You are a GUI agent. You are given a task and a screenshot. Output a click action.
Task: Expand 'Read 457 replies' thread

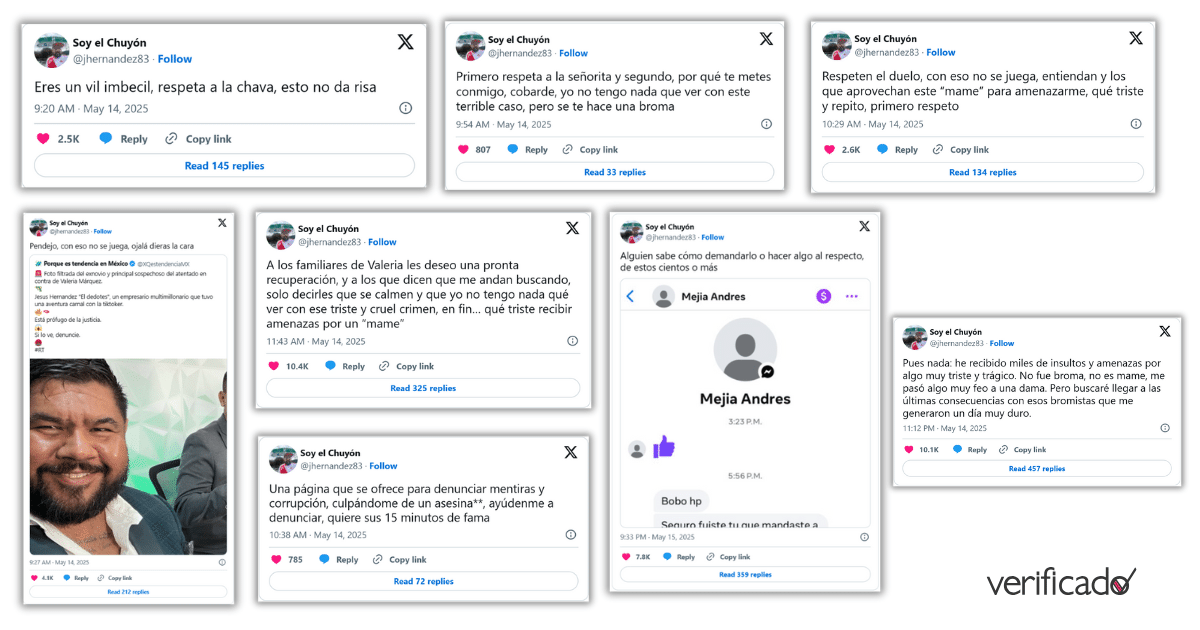pos(1036,468)
